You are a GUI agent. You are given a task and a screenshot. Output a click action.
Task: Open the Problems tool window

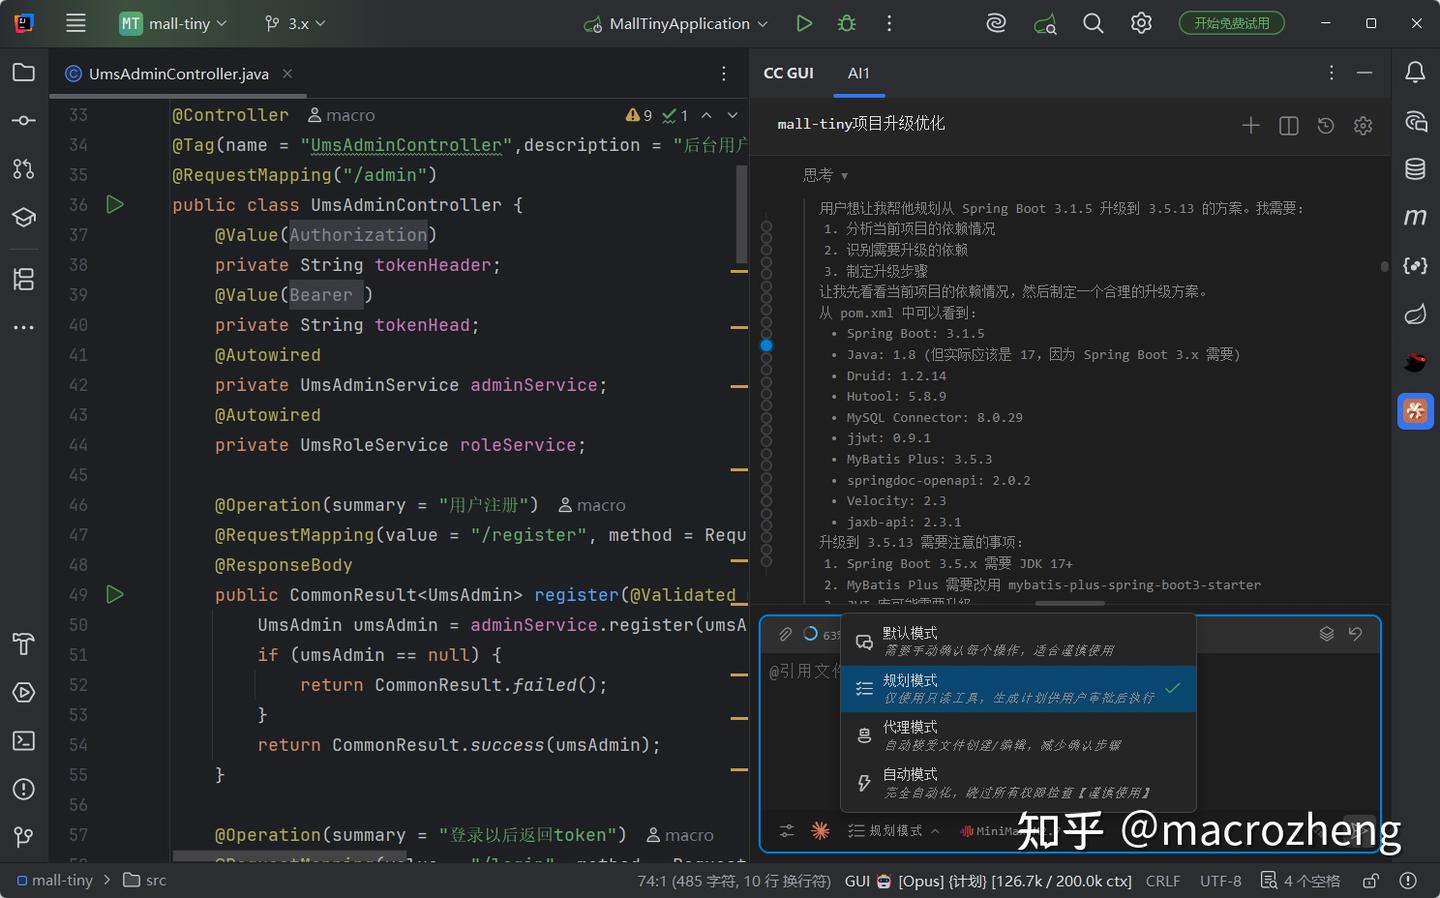coord(24,789)
